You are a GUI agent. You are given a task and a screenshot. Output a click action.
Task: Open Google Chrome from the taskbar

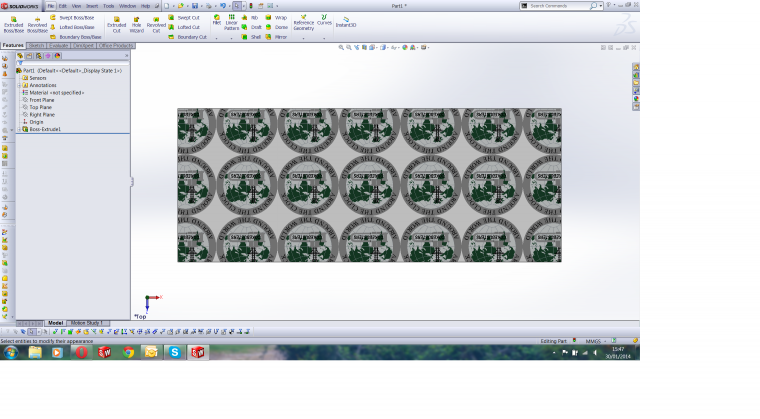click(128, 353)
